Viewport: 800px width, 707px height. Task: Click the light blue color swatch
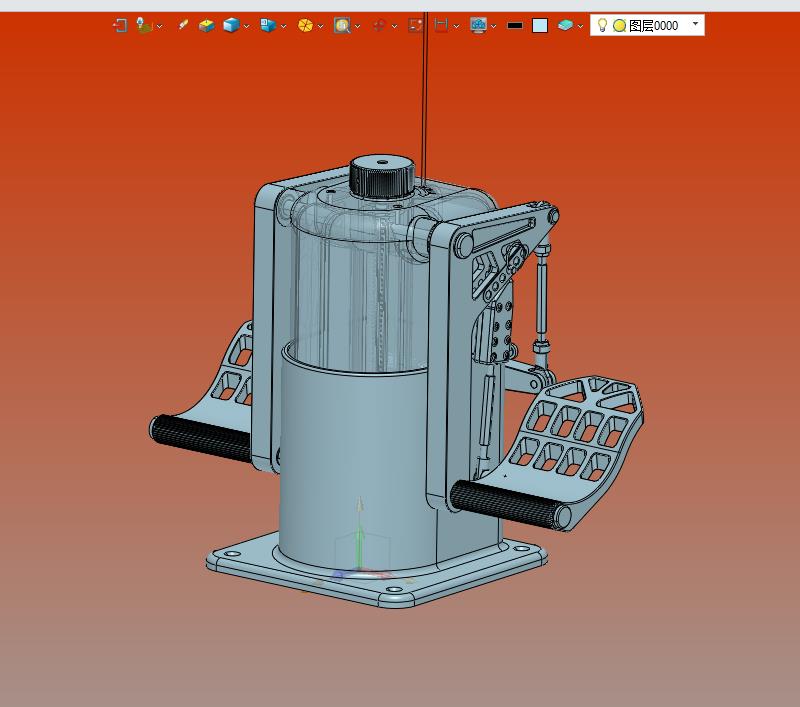coord(540,26)
